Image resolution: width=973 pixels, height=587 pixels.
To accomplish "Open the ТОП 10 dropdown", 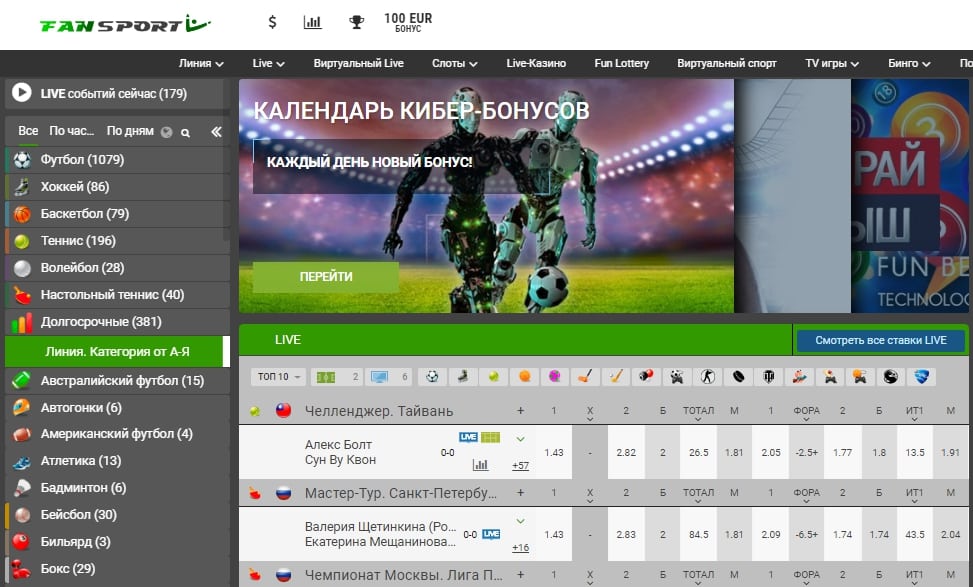I will coord(277,377).
